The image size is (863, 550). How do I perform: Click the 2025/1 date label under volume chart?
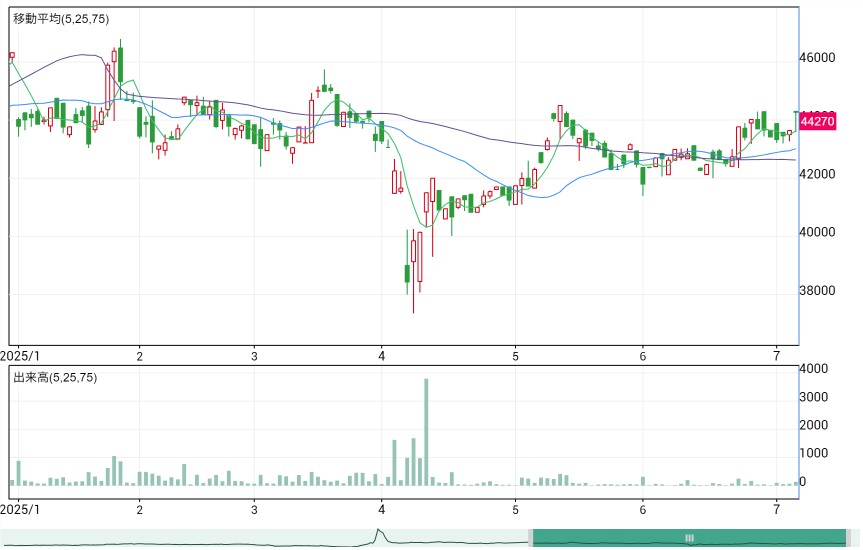coord(20,510)
